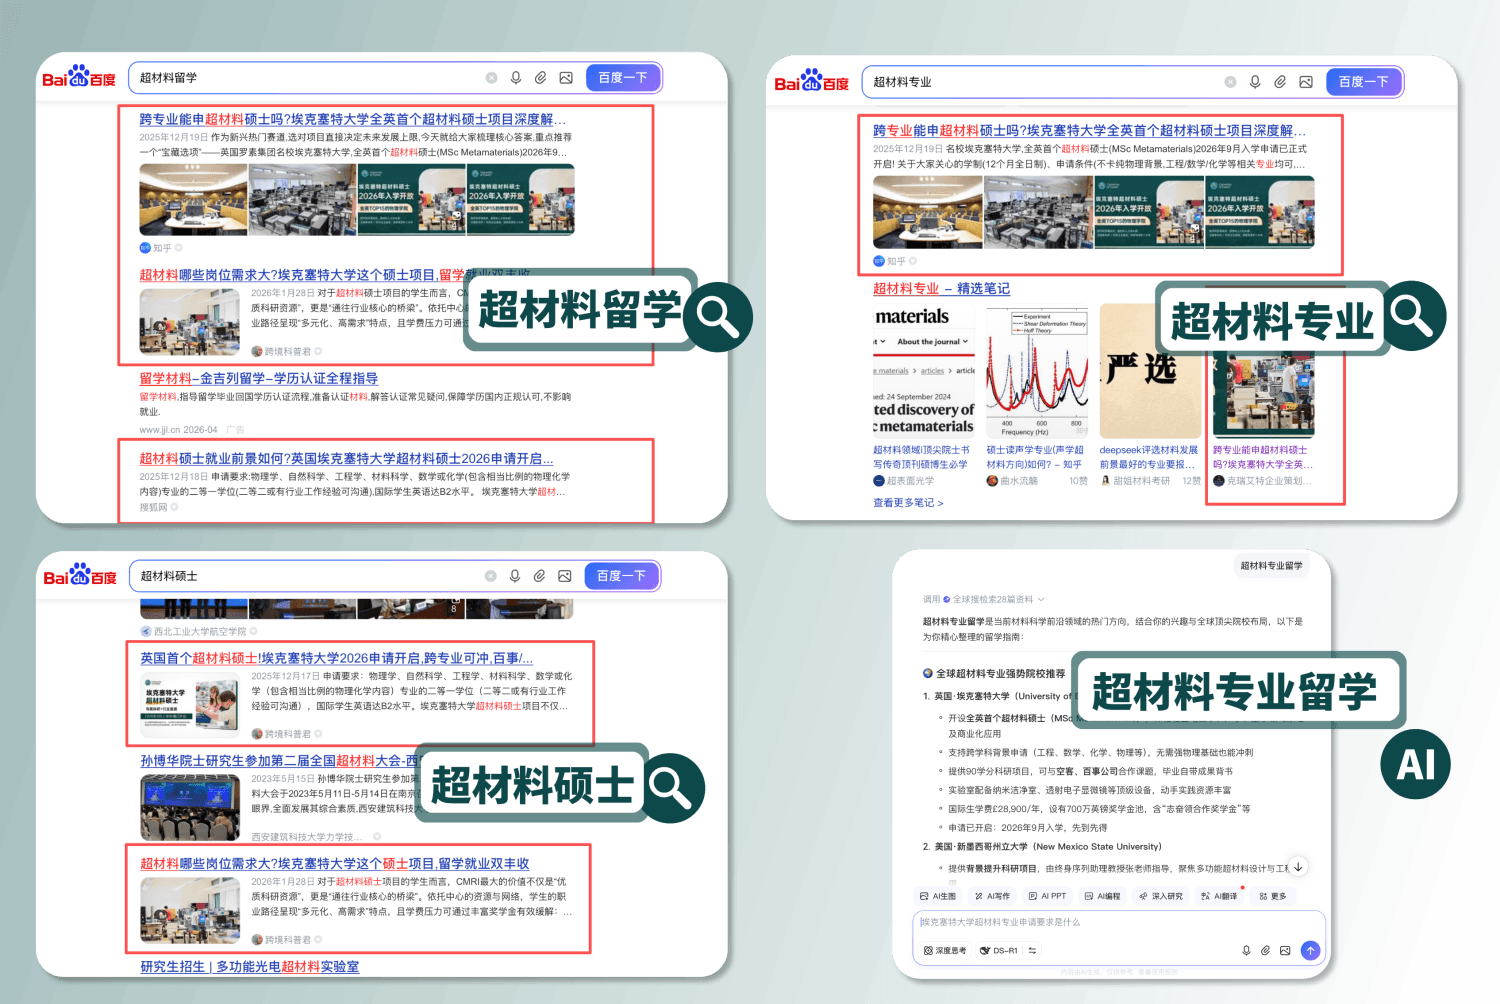The image size is (1500, 1004).
Task: Select the AI写作 tool tab
Action: tap(992, 896)
